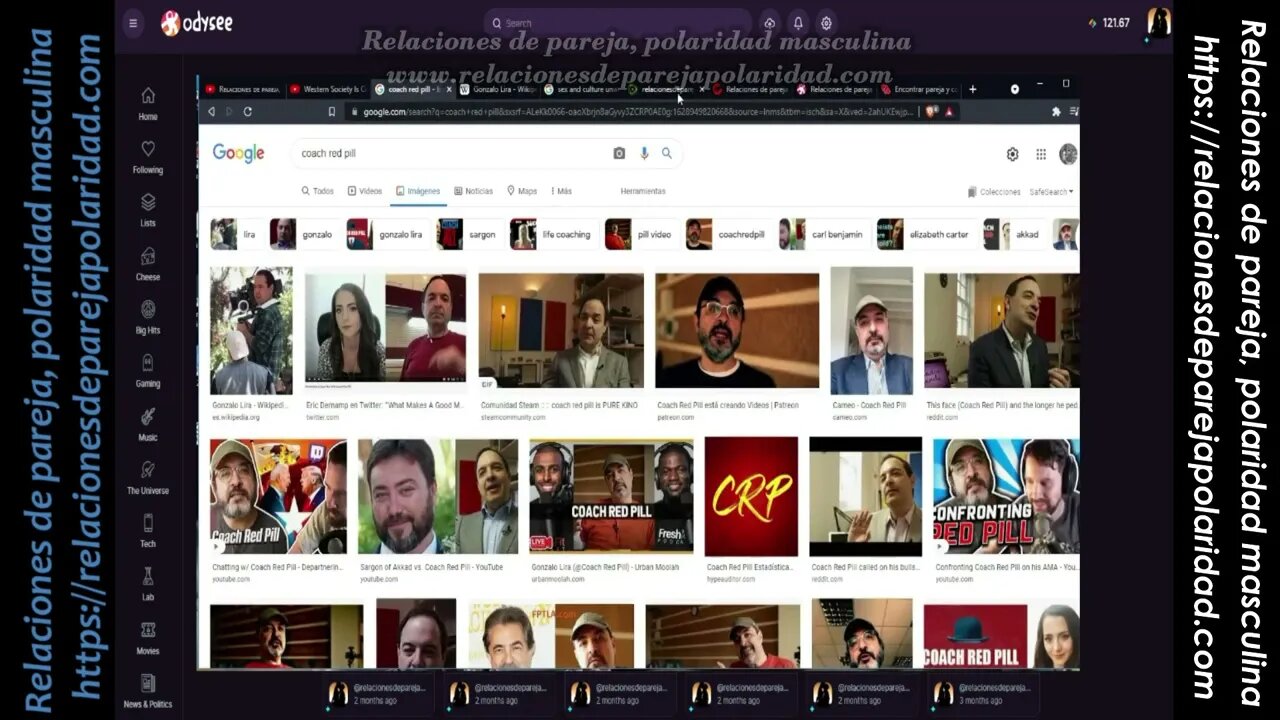Open Google apps grid
Viewport: 1280px width, 720px height.
(1041, 154)
